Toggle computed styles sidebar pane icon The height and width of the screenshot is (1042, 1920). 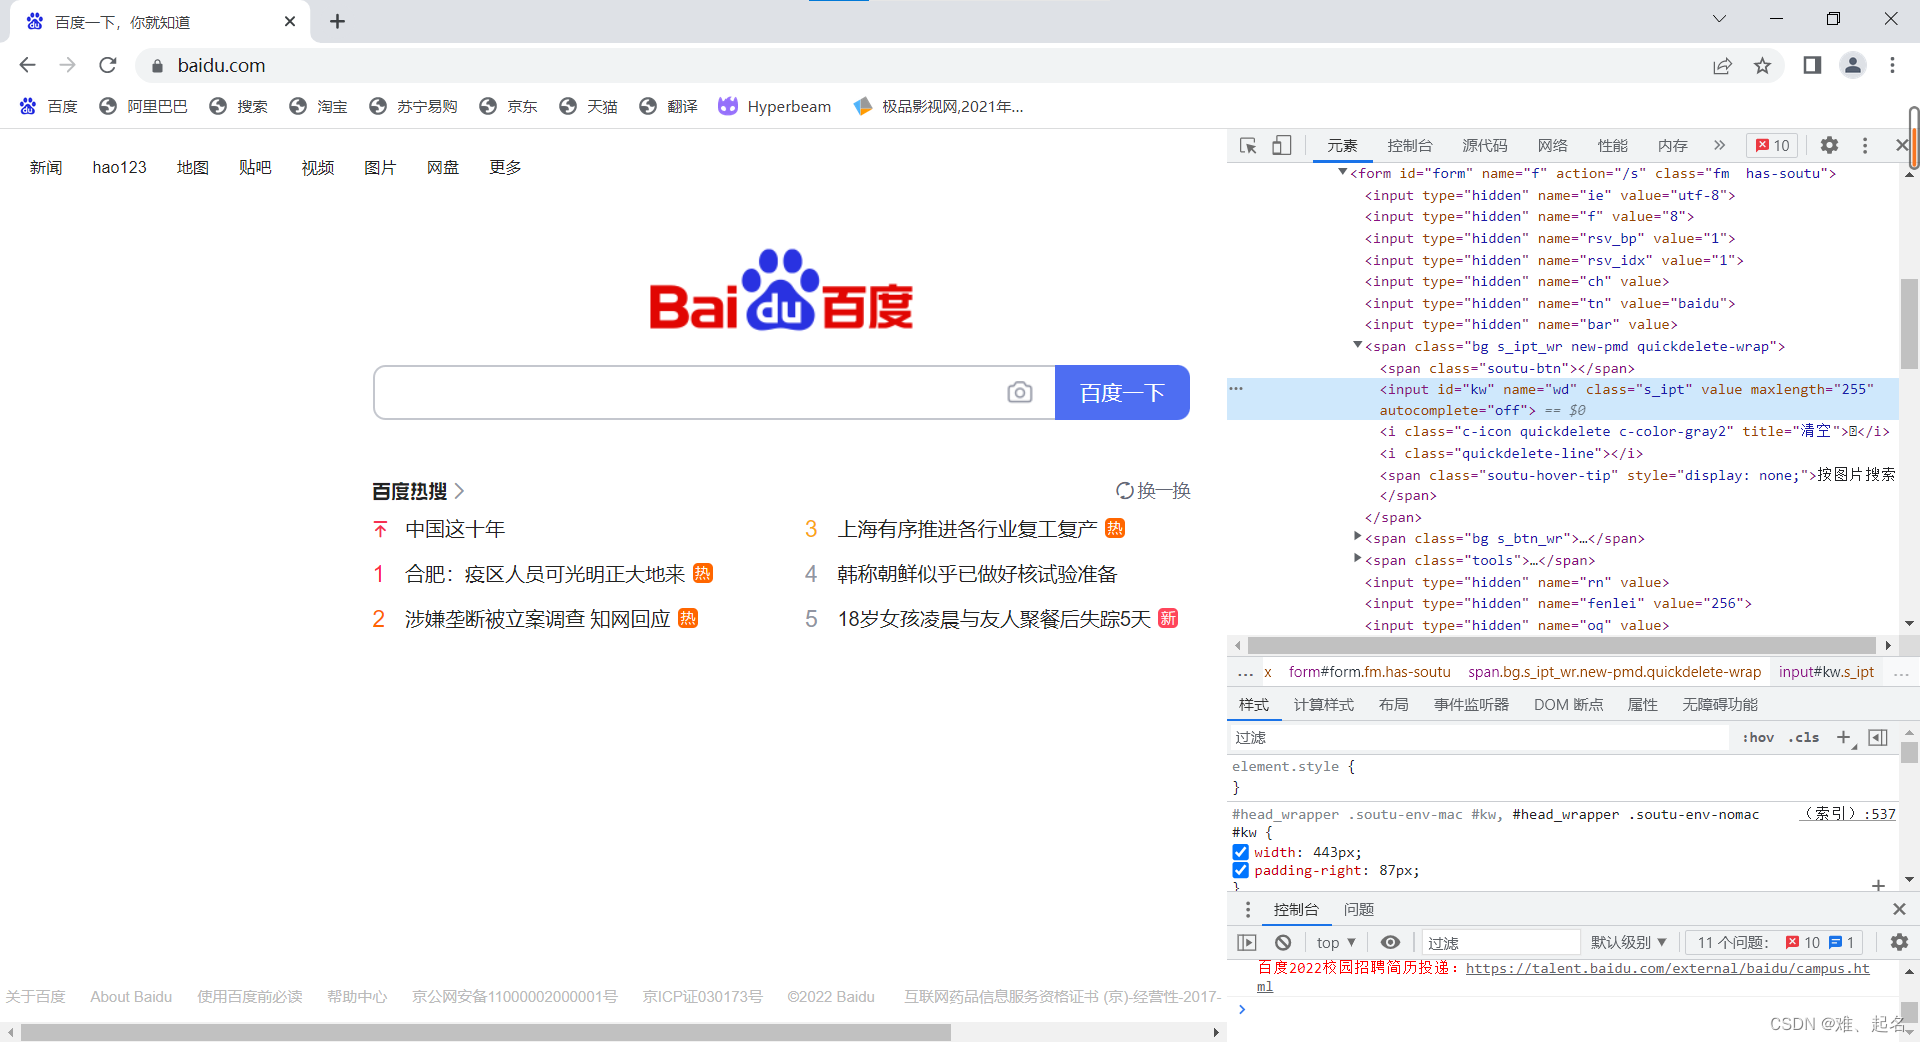(1878, 737)
